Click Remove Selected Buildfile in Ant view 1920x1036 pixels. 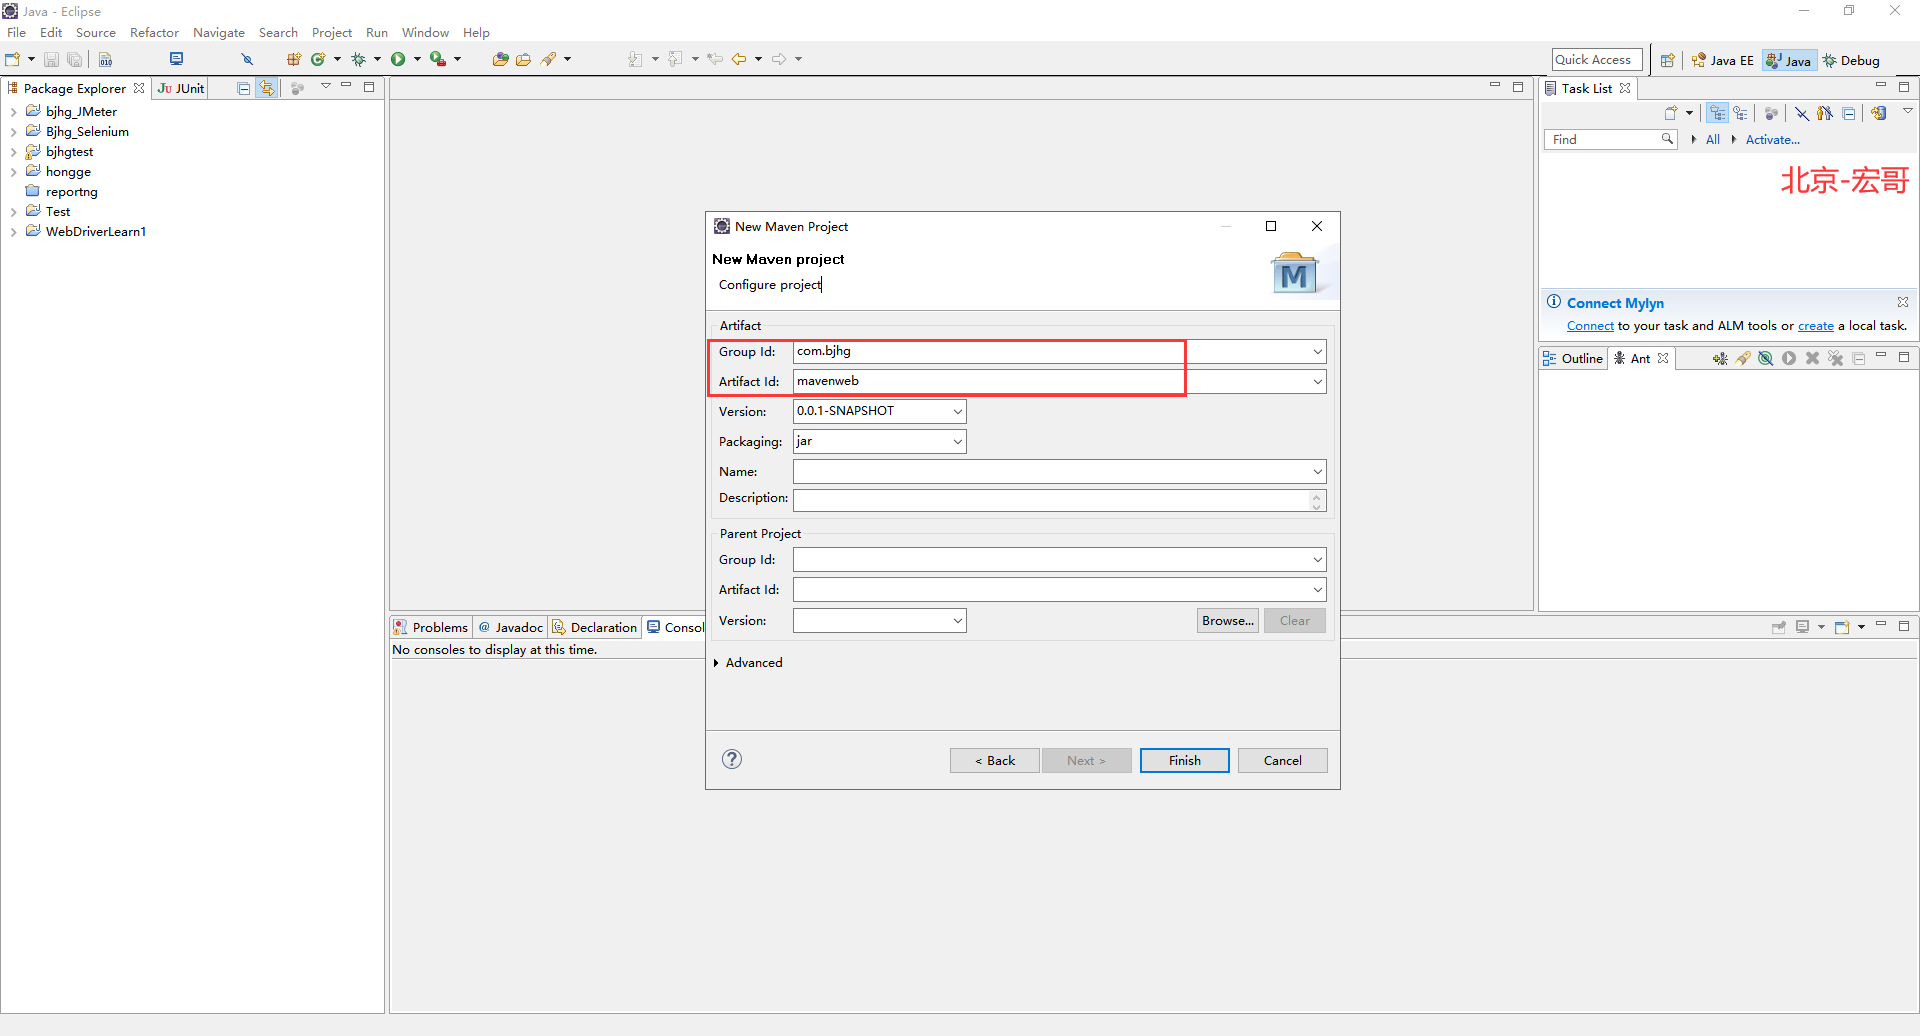(1812, 358)
